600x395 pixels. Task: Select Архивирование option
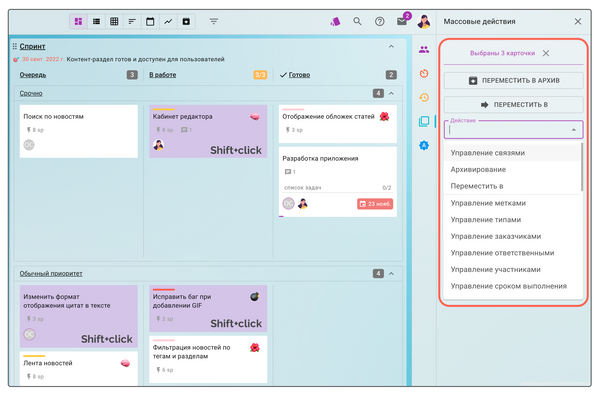[512, 170]
